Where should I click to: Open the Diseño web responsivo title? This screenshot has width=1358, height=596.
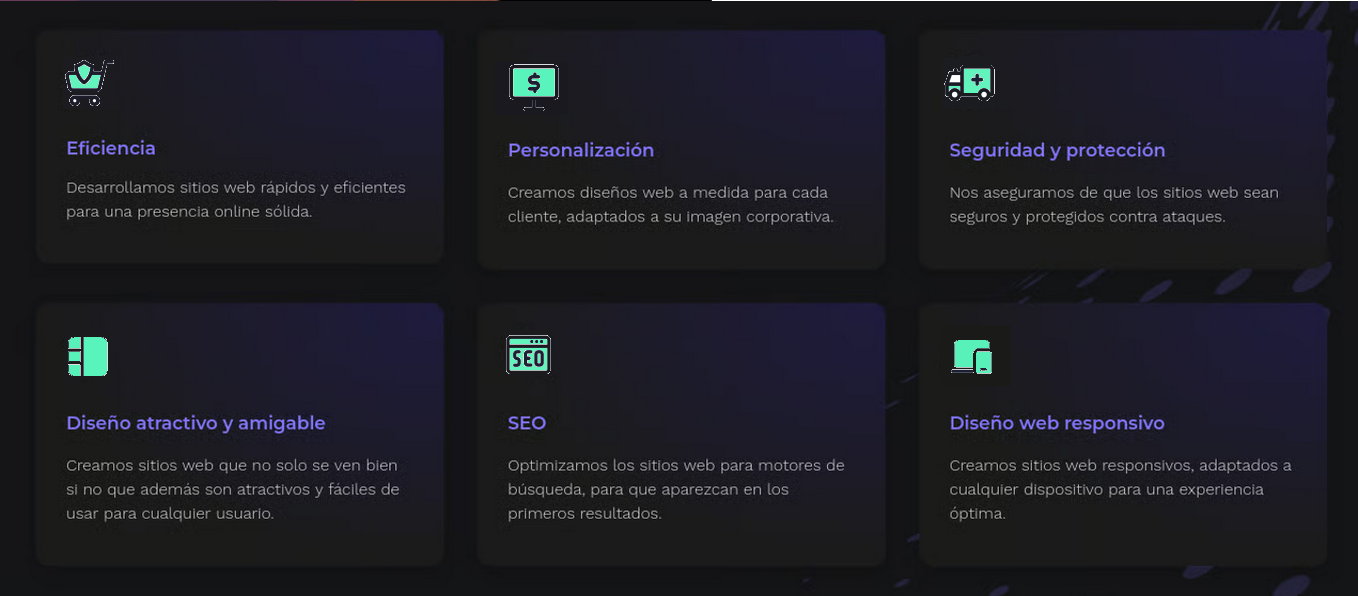coord(1057,423)
